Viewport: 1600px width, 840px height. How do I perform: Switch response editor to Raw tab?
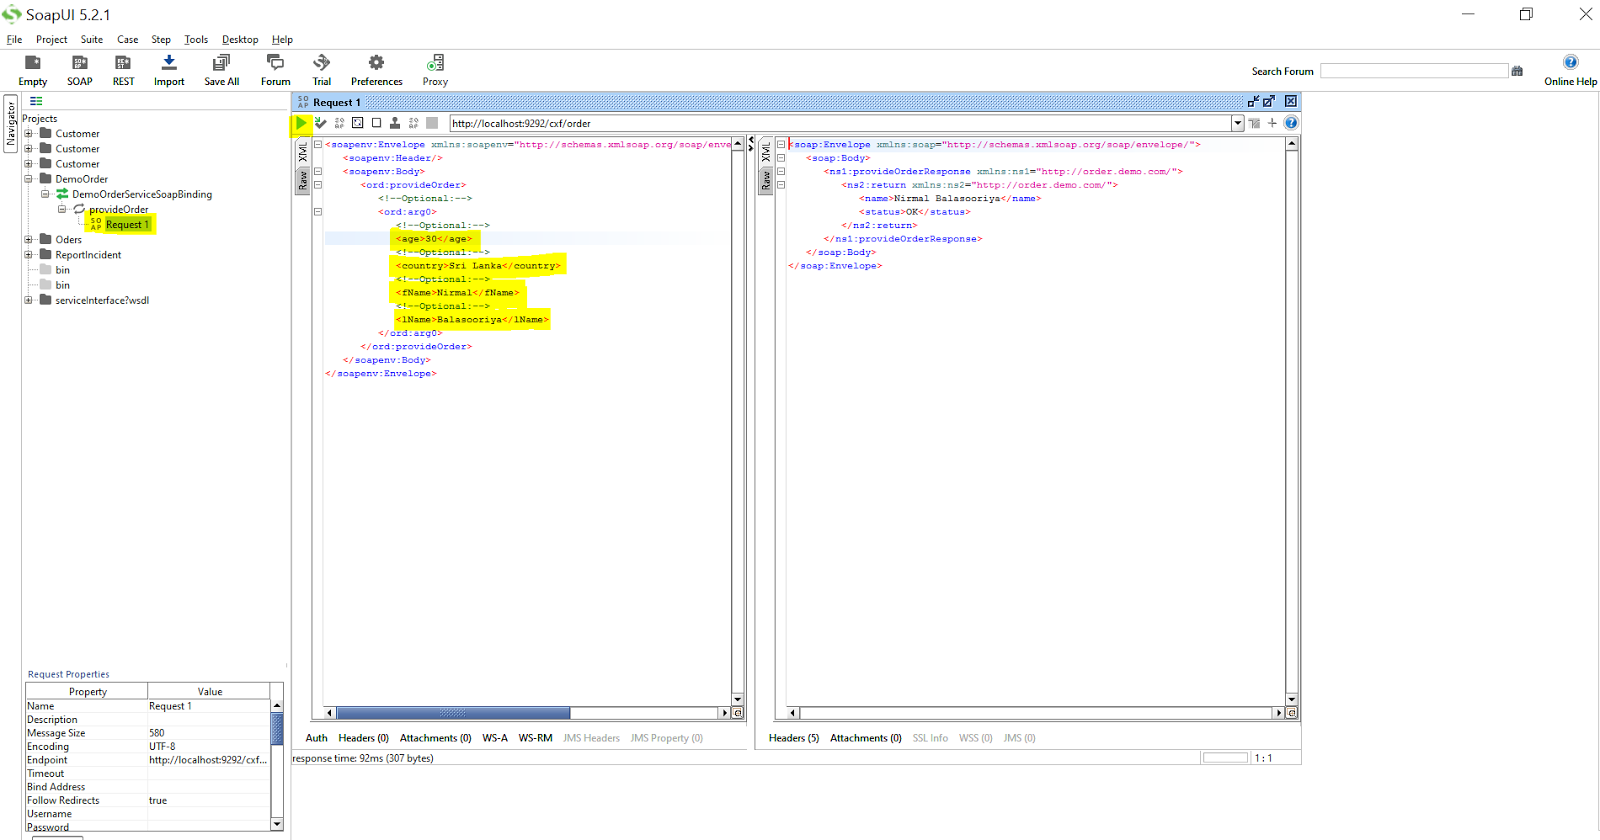(x=766, y=181)
